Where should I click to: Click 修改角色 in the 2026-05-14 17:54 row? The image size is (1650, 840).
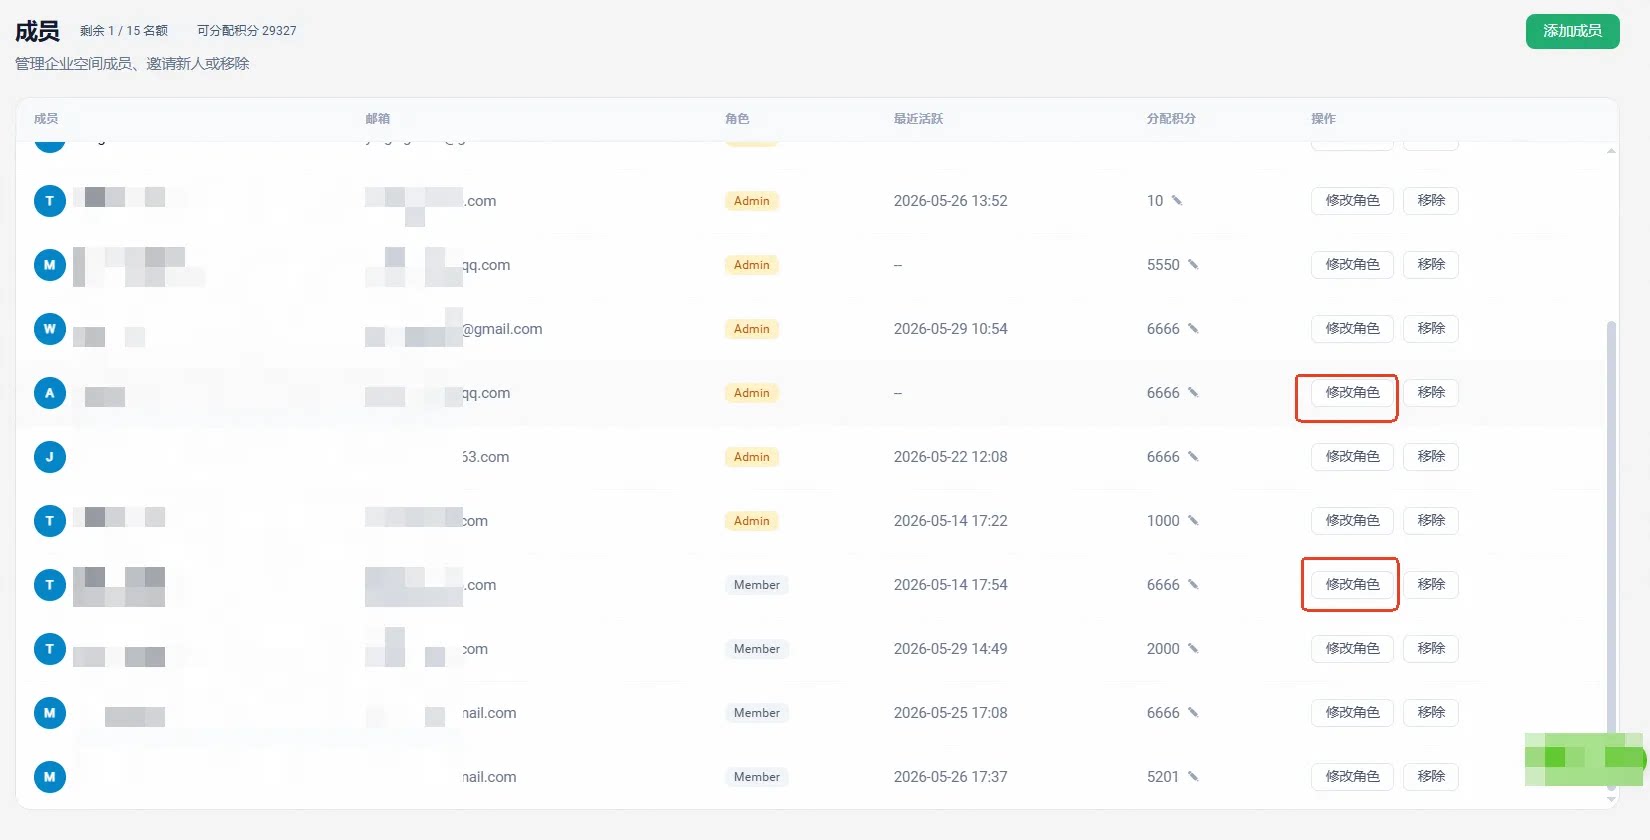point(1352,584)
